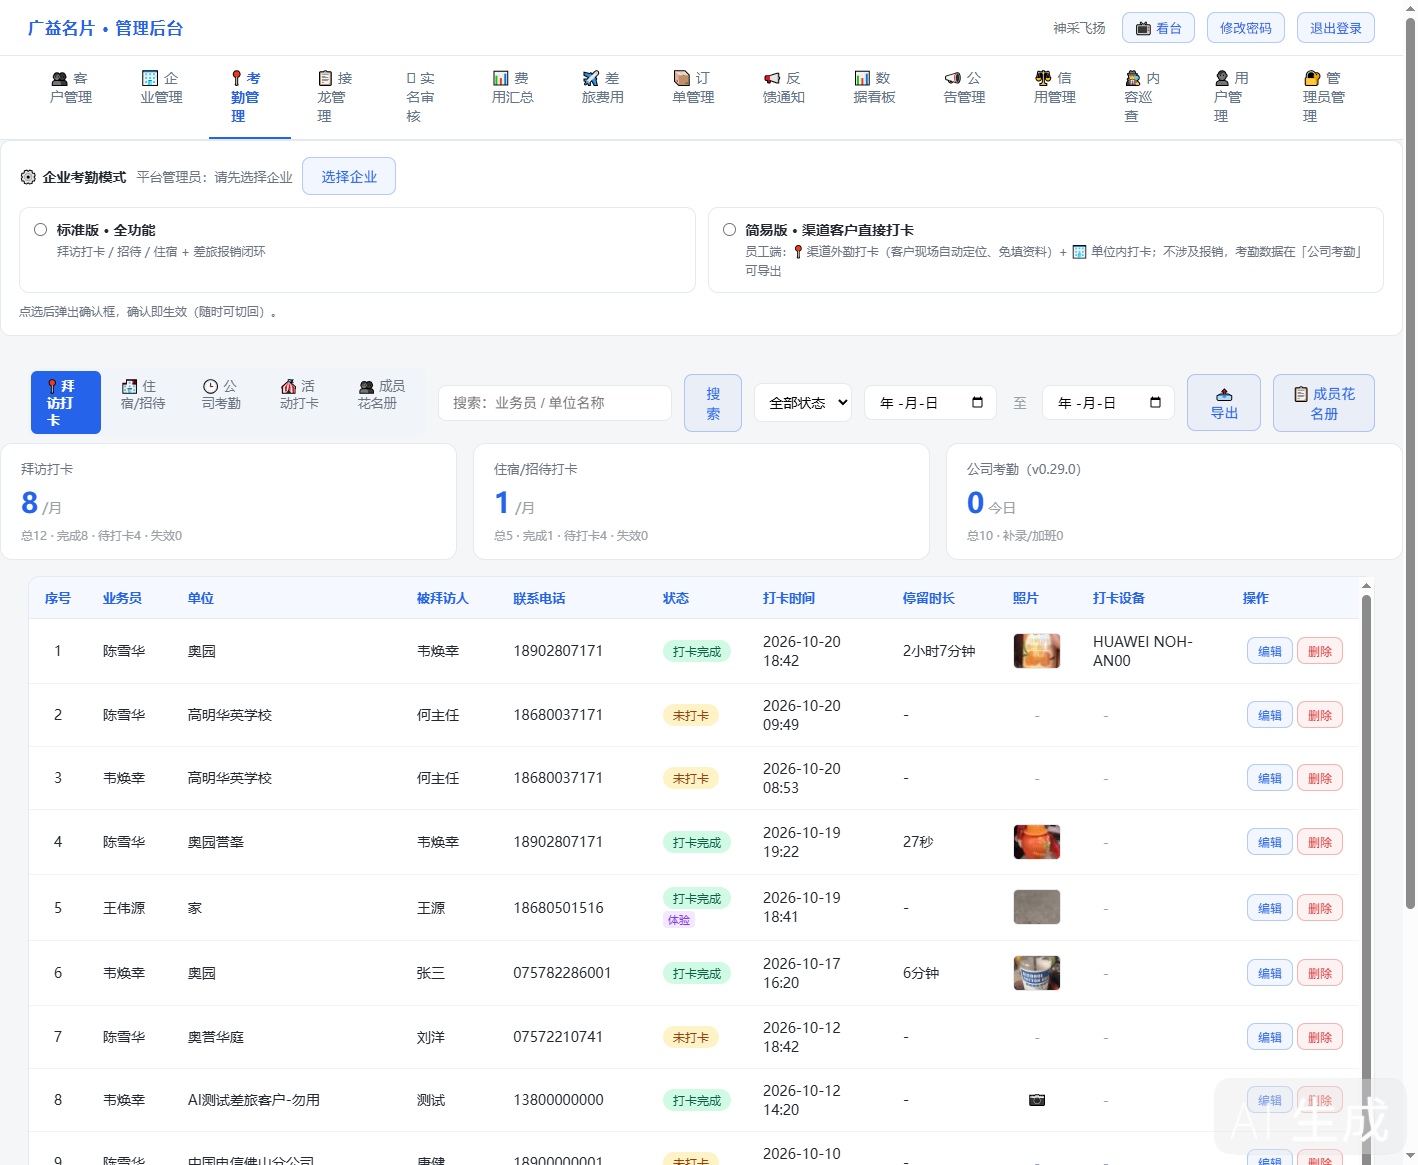Open 成员花名册 button at right
This screenshot has height=1165, width=1418.
1324,403
